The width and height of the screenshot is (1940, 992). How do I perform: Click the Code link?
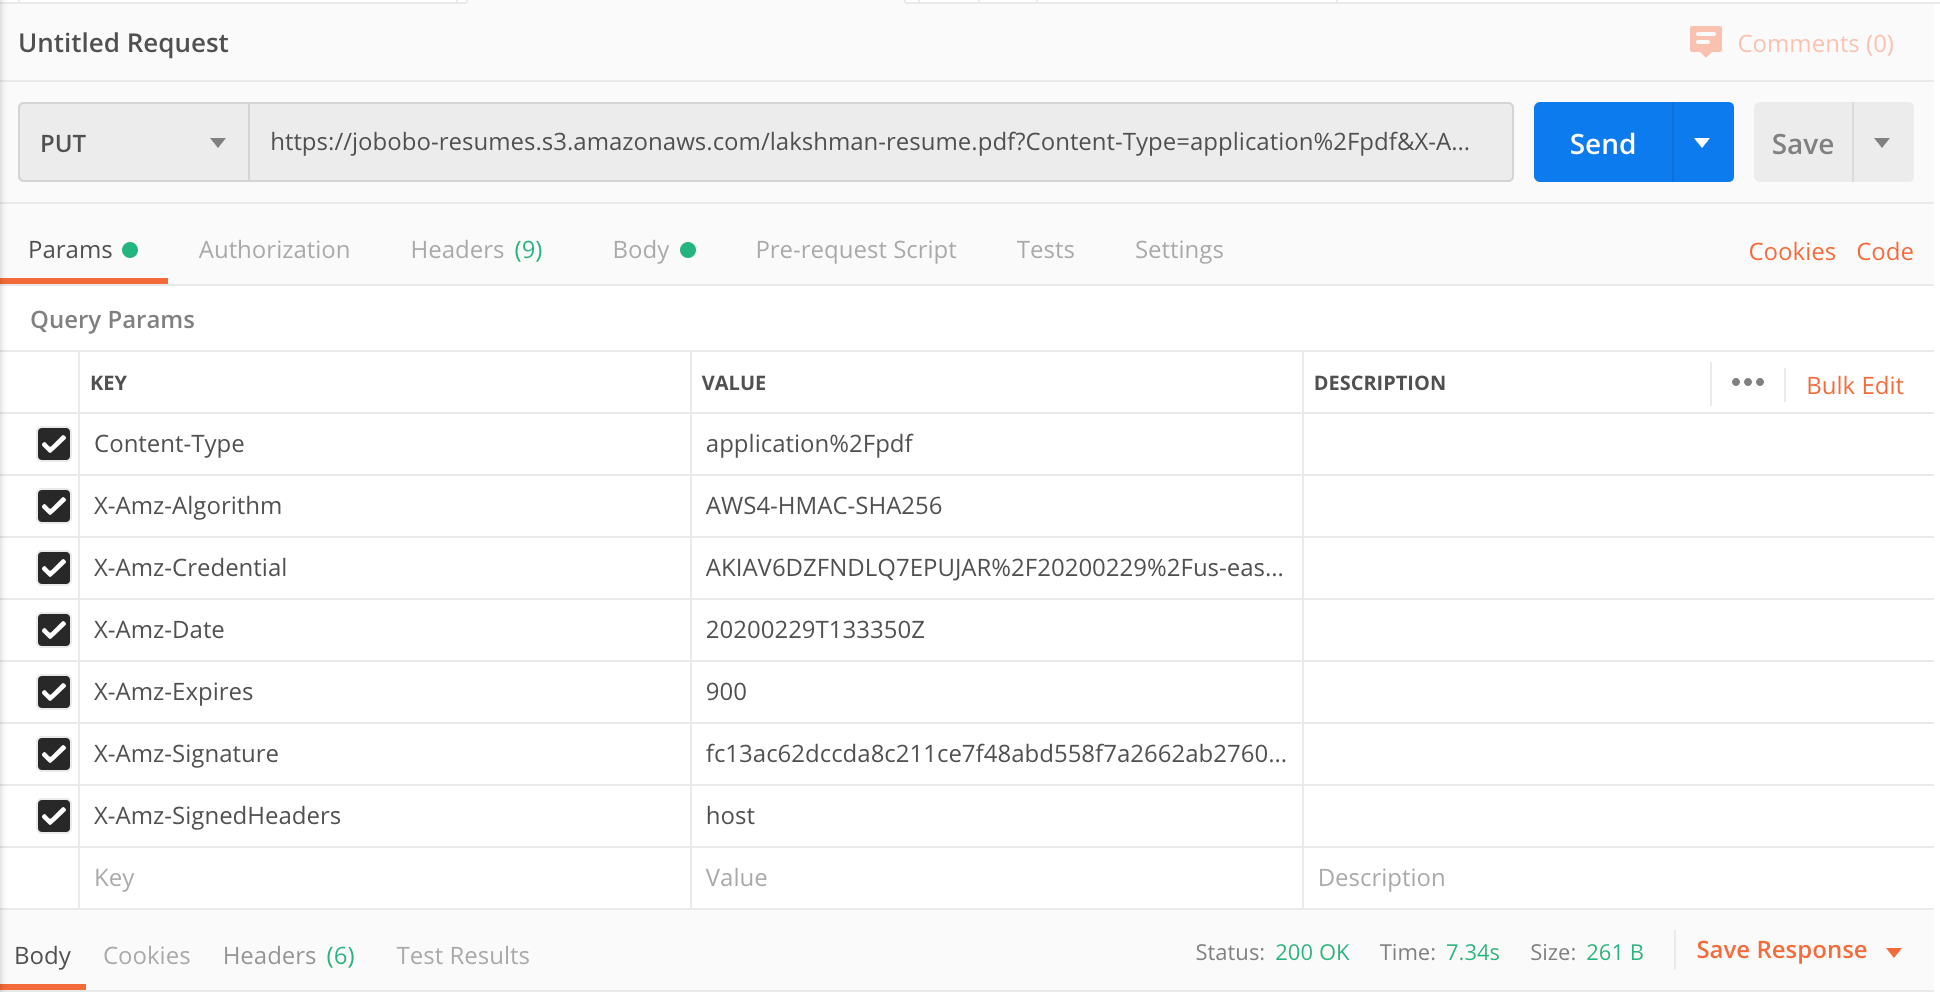click(1884, 251)
